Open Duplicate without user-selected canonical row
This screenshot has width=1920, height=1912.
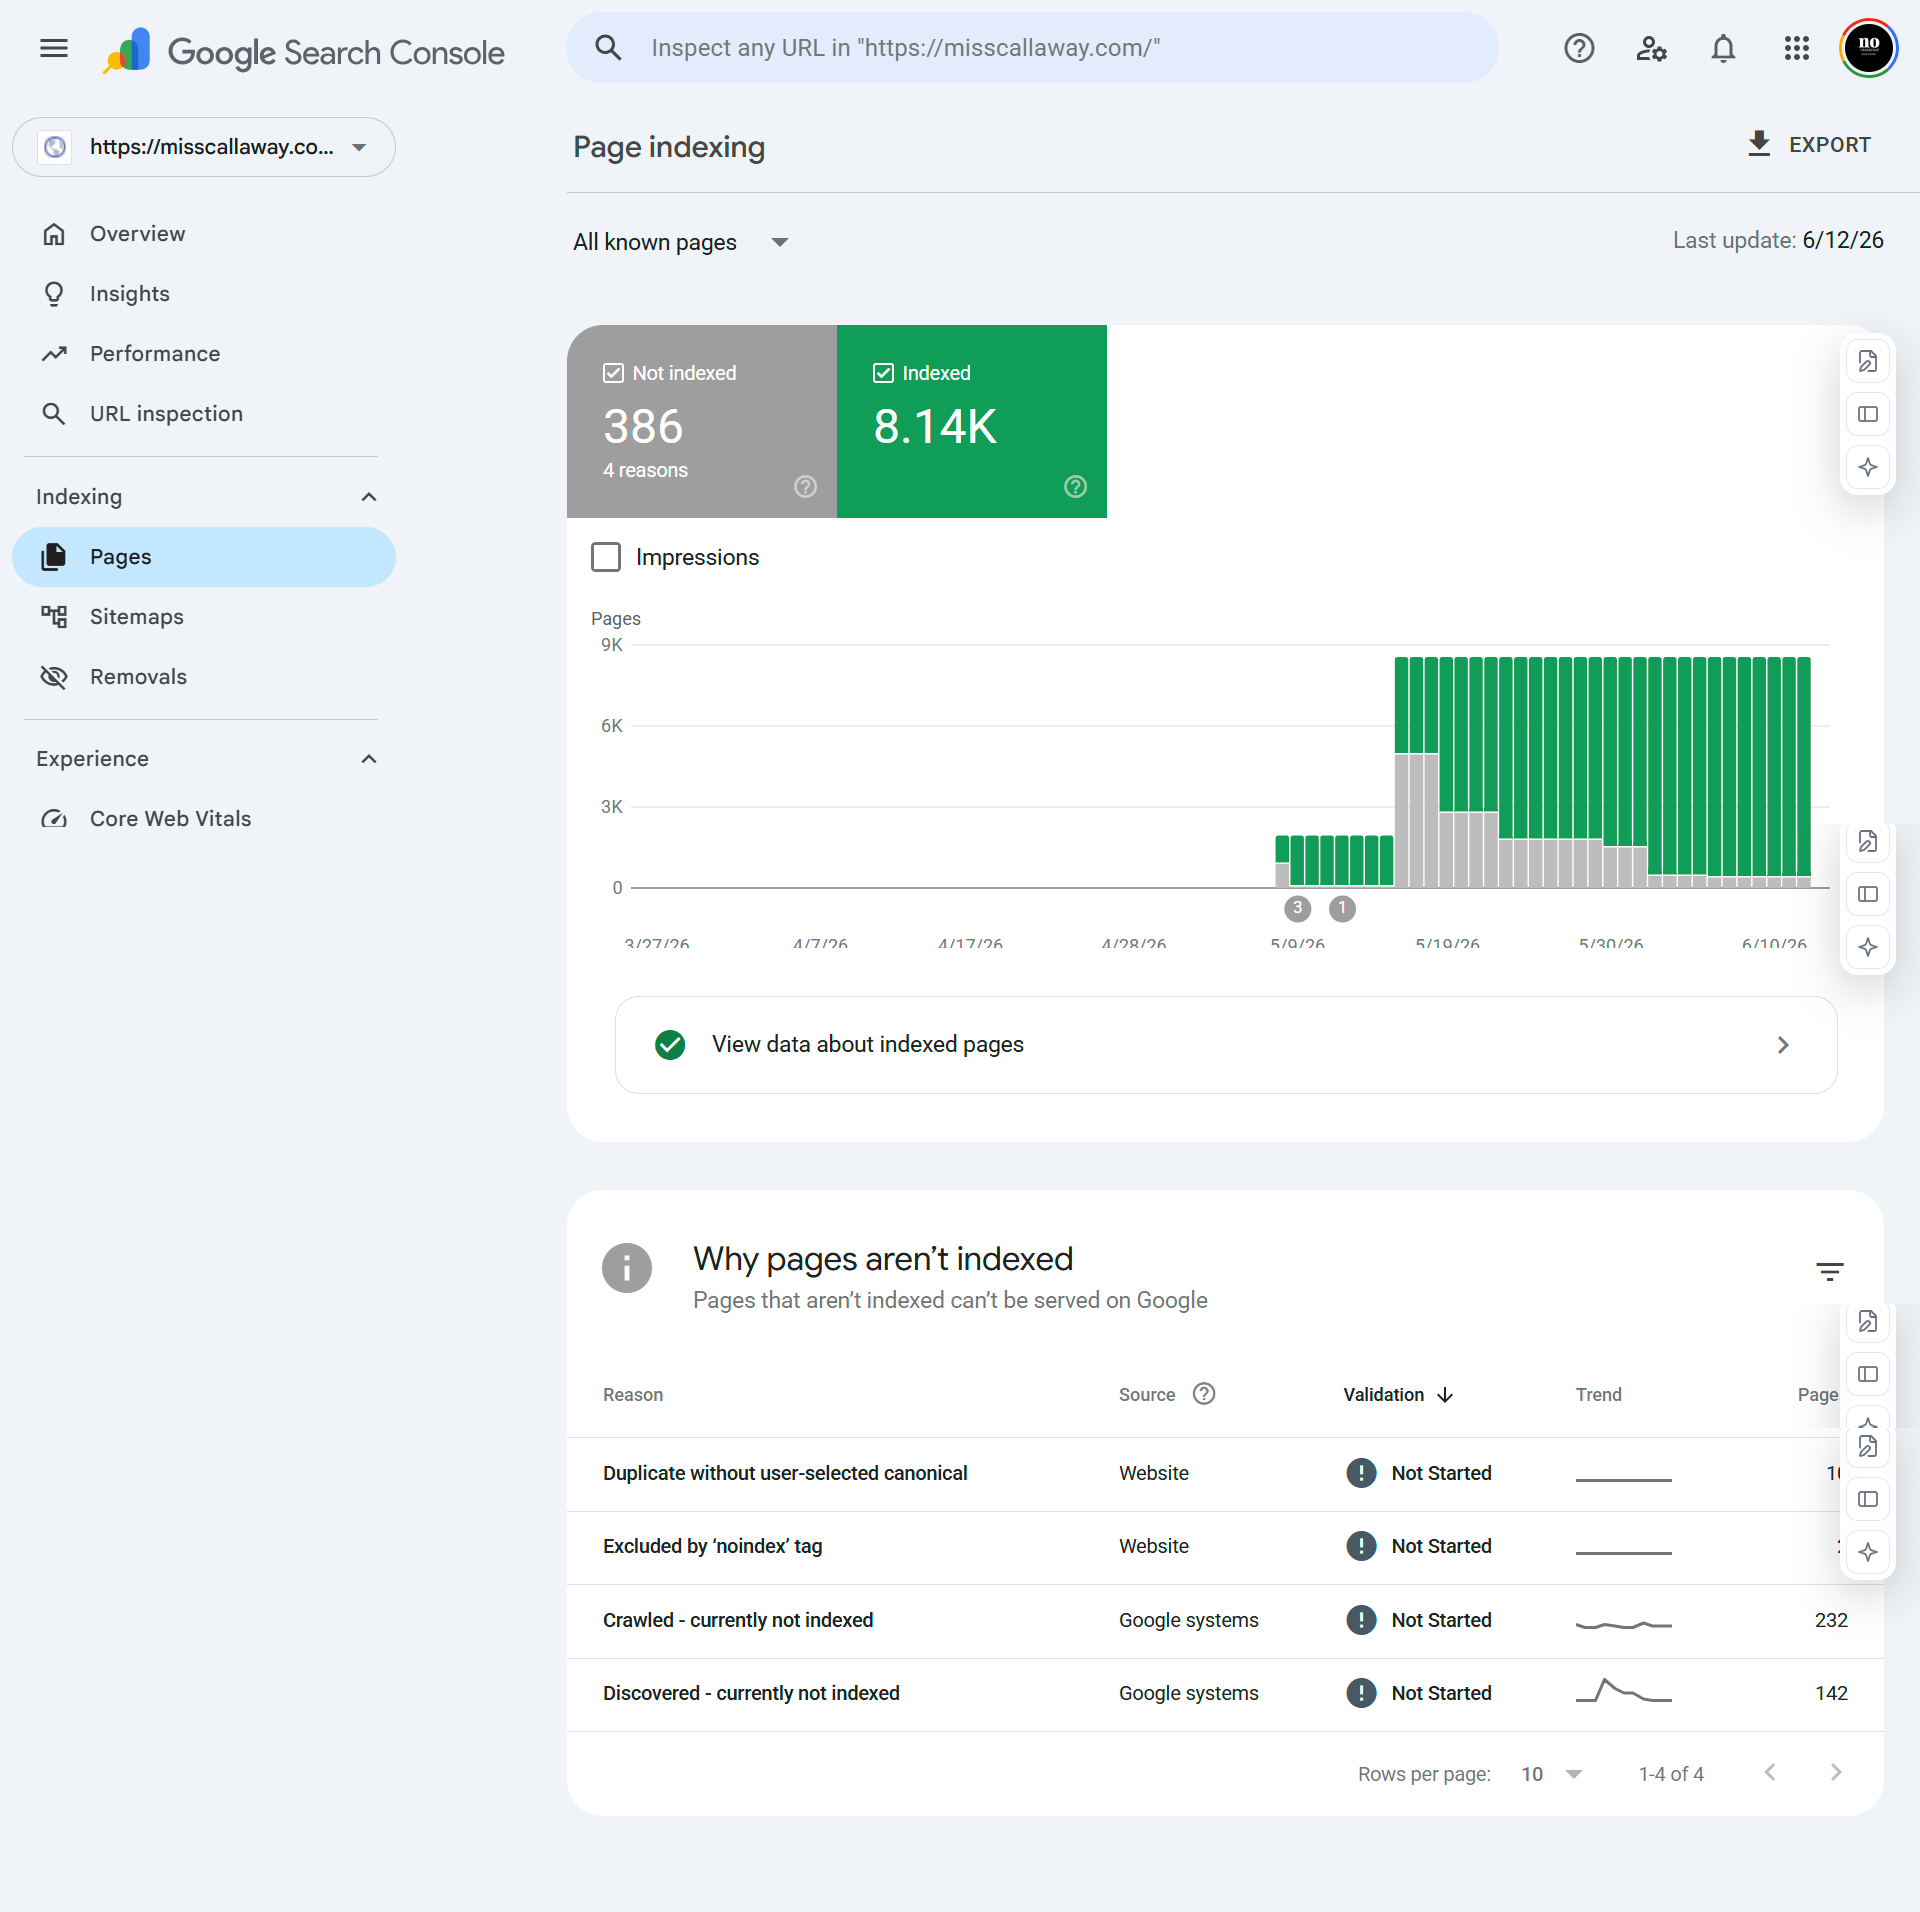[x=1225, y=1474]
